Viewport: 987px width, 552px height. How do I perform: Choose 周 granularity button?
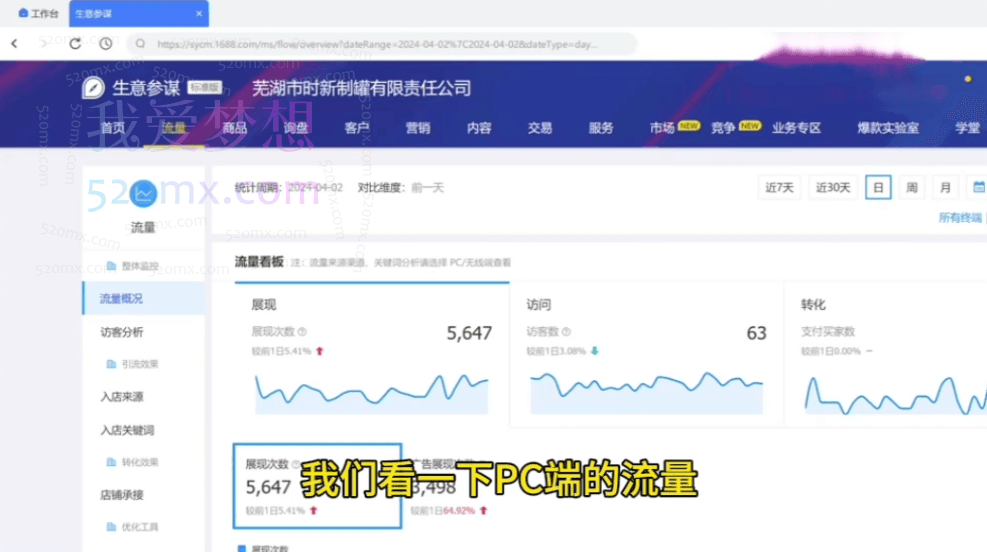click(911, 188)
